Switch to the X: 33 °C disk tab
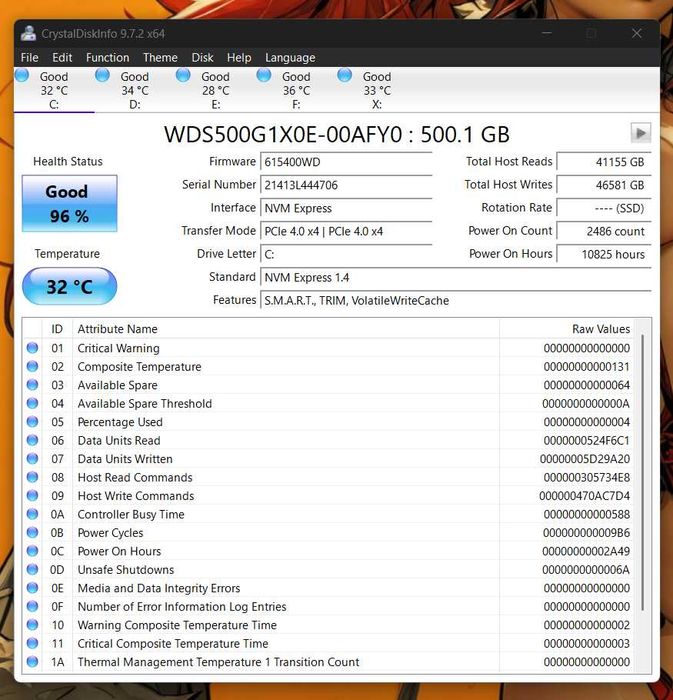This screenshot has height=700, width=673. tap(377, 90)
